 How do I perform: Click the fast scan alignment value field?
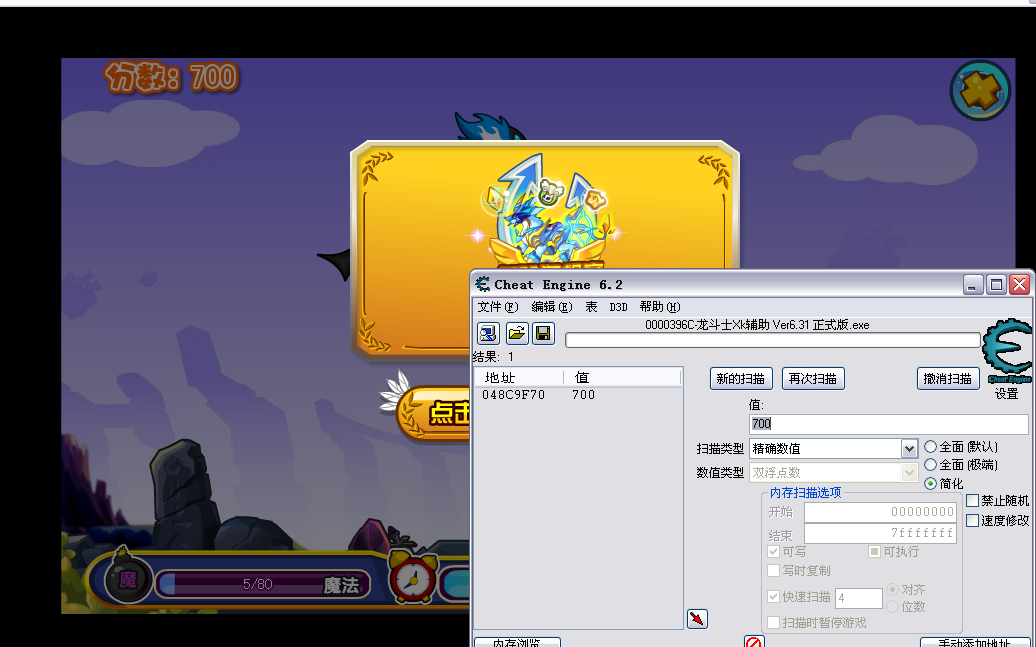pyautogui.click(x=859, y=598)
